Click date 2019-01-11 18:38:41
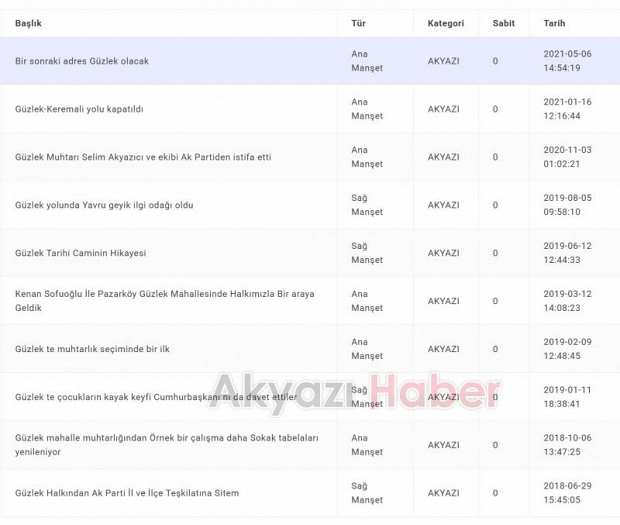Image resolution: width=620 pixels, height=525 pixels. tap(567, 397)
